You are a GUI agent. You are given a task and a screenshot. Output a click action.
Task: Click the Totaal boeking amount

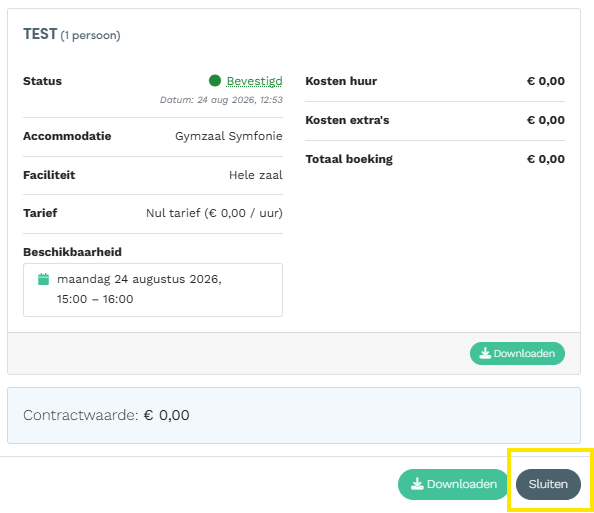pos(546,159)
